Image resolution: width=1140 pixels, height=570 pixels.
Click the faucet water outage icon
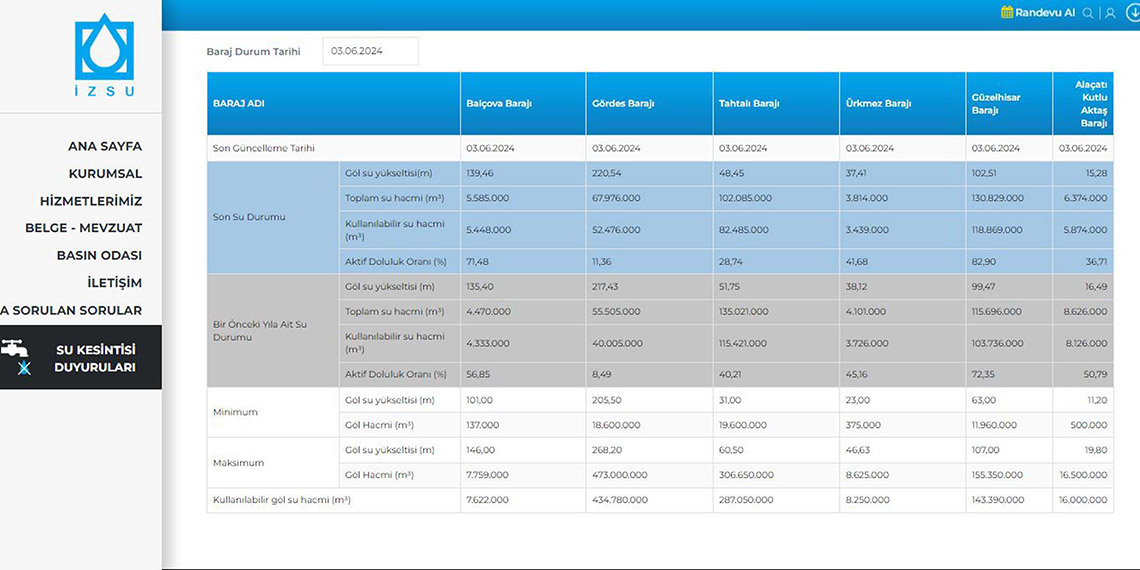(x=15, y=349)
